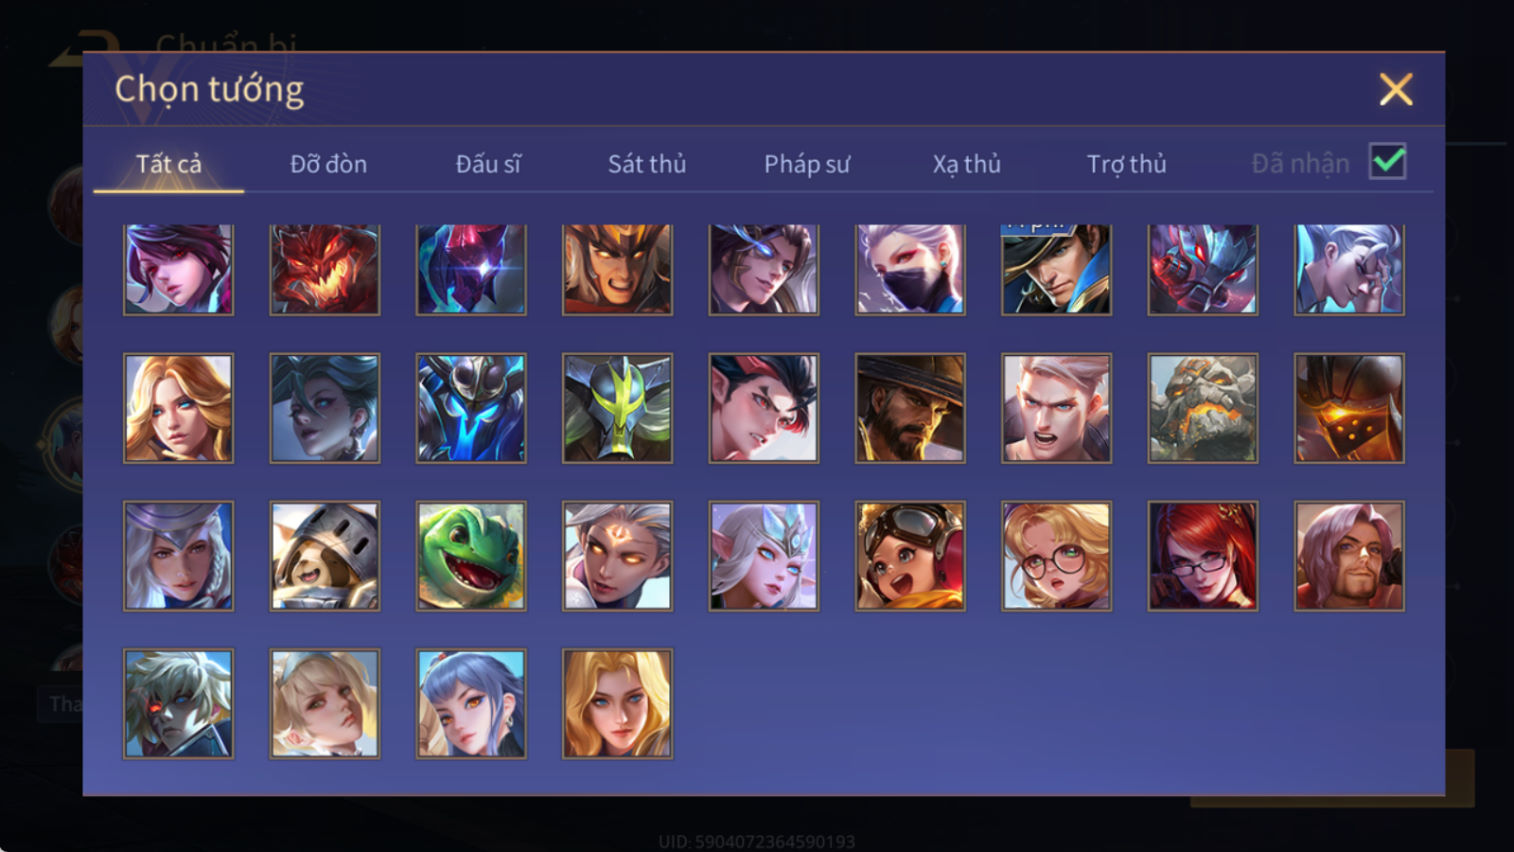This screenshot has height=852, width=1514.
Task: Select the green insect-helmet hero
Action: coord(617,408)
